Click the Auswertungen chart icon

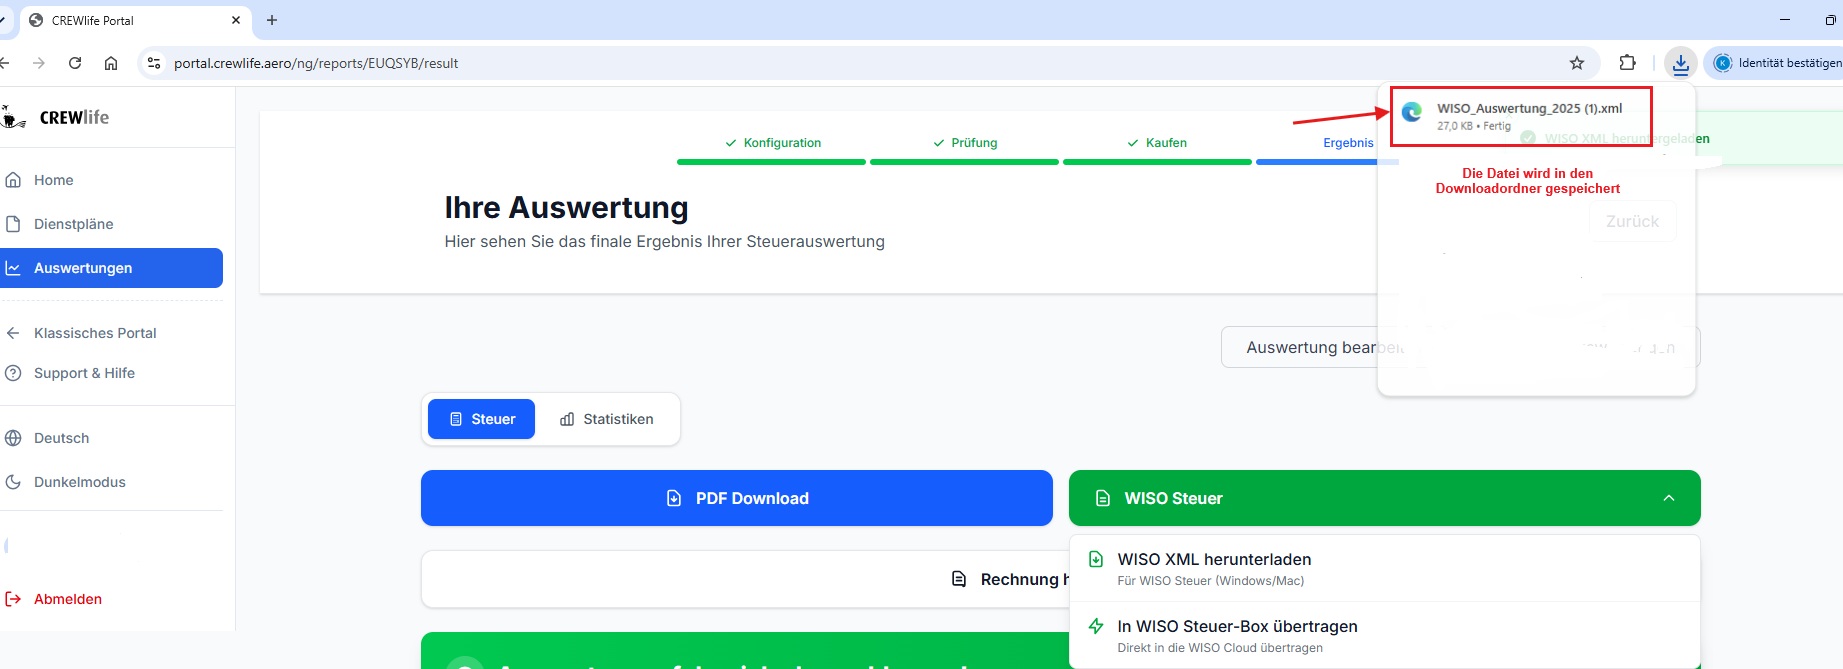click(13, 268)
